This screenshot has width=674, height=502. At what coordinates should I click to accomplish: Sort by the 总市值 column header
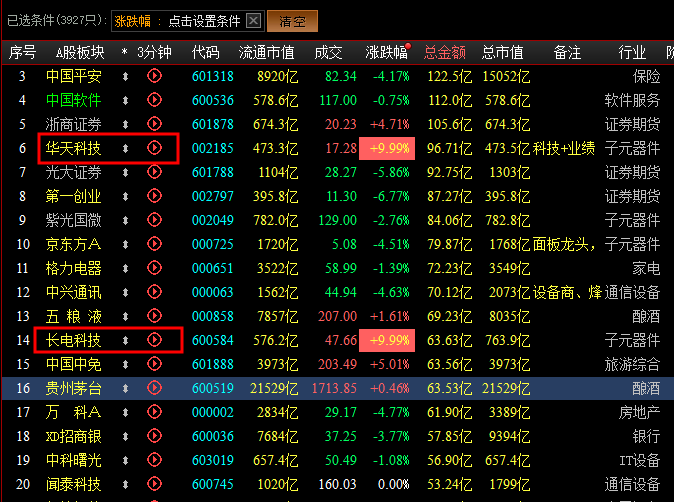(x=502, y=52)
